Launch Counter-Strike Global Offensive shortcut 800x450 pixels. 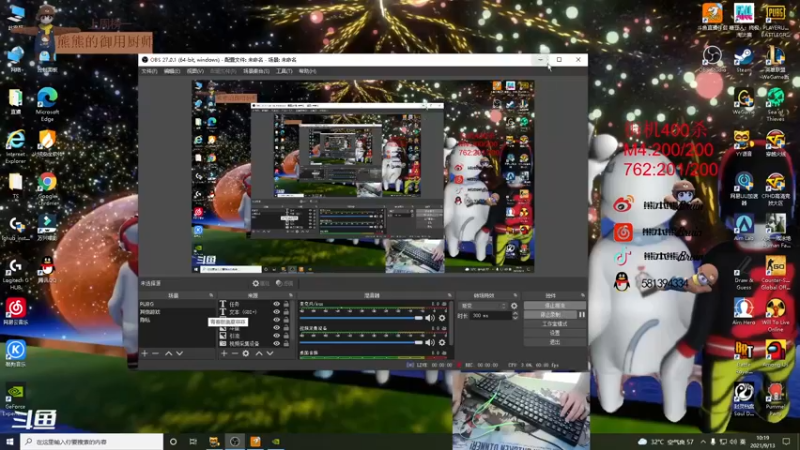pyautogui.click(x=775, y=273)
